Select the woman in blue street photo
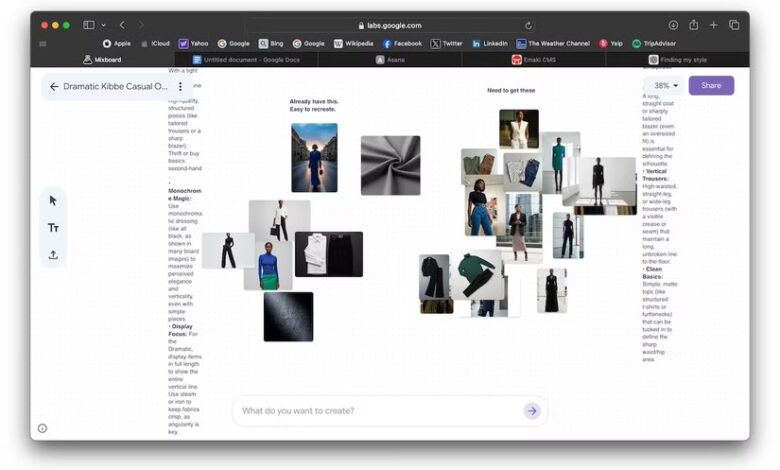 click(314, 157)
